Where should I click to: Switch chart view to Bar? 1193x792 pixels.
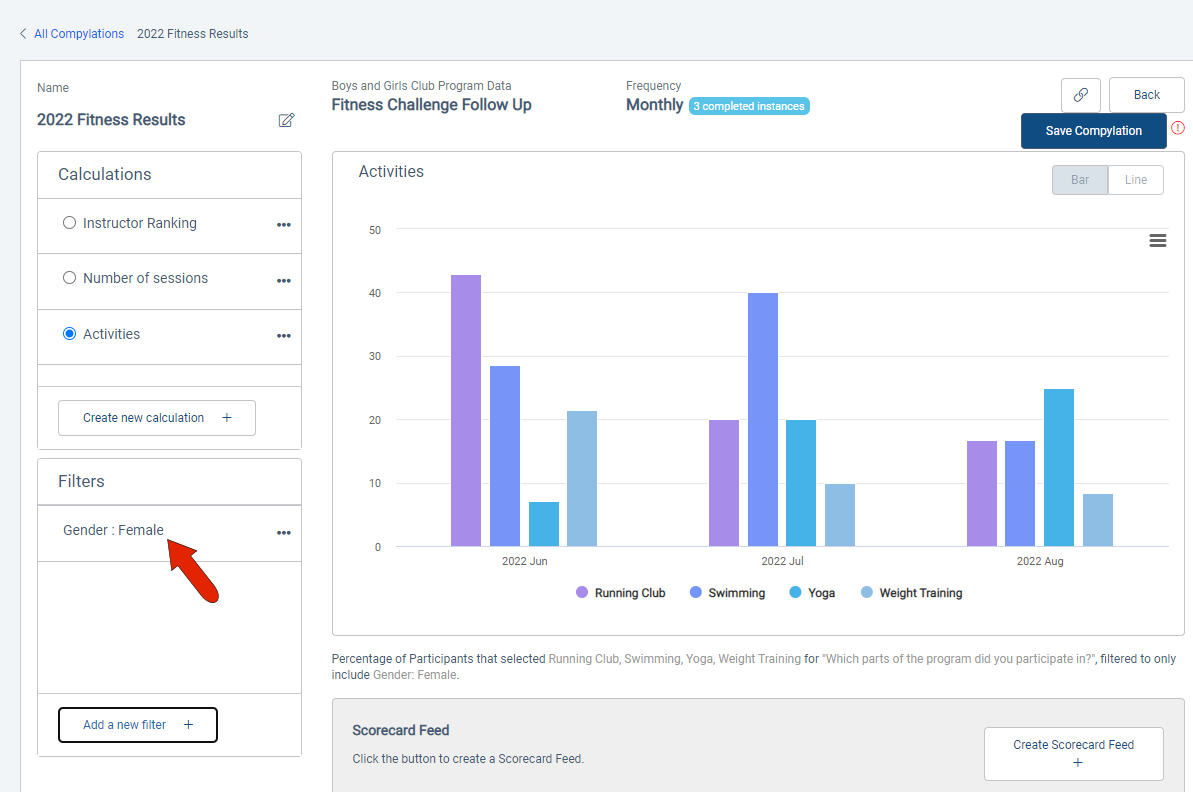click(1080, 180)
